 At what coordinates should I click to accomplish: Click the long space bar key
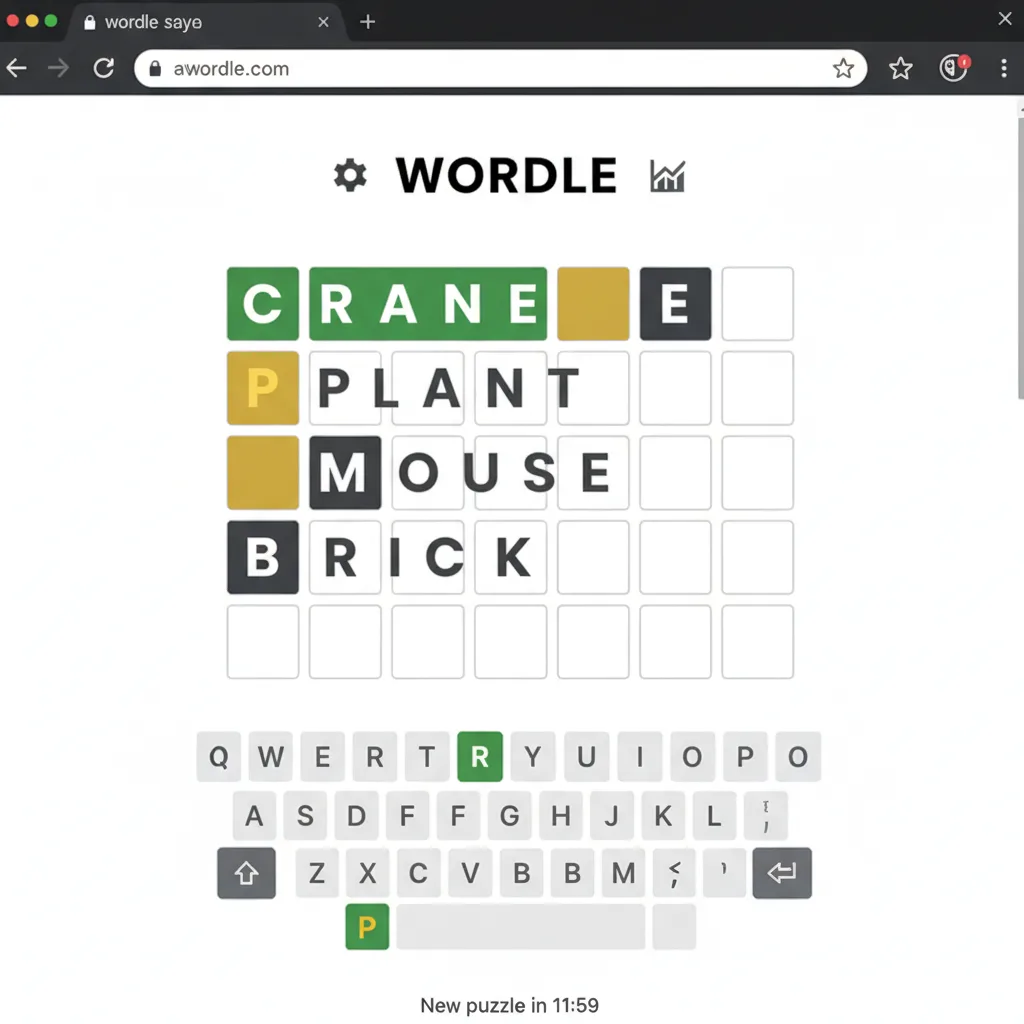tap(520, 927)
